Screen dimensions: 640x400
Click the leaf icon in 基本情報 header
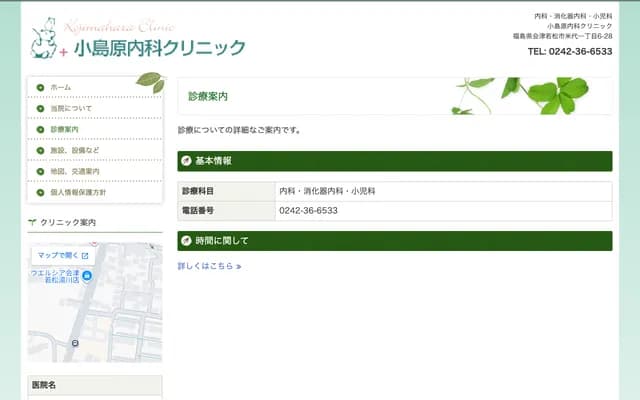pyautogui.click(x=186, y=161)
